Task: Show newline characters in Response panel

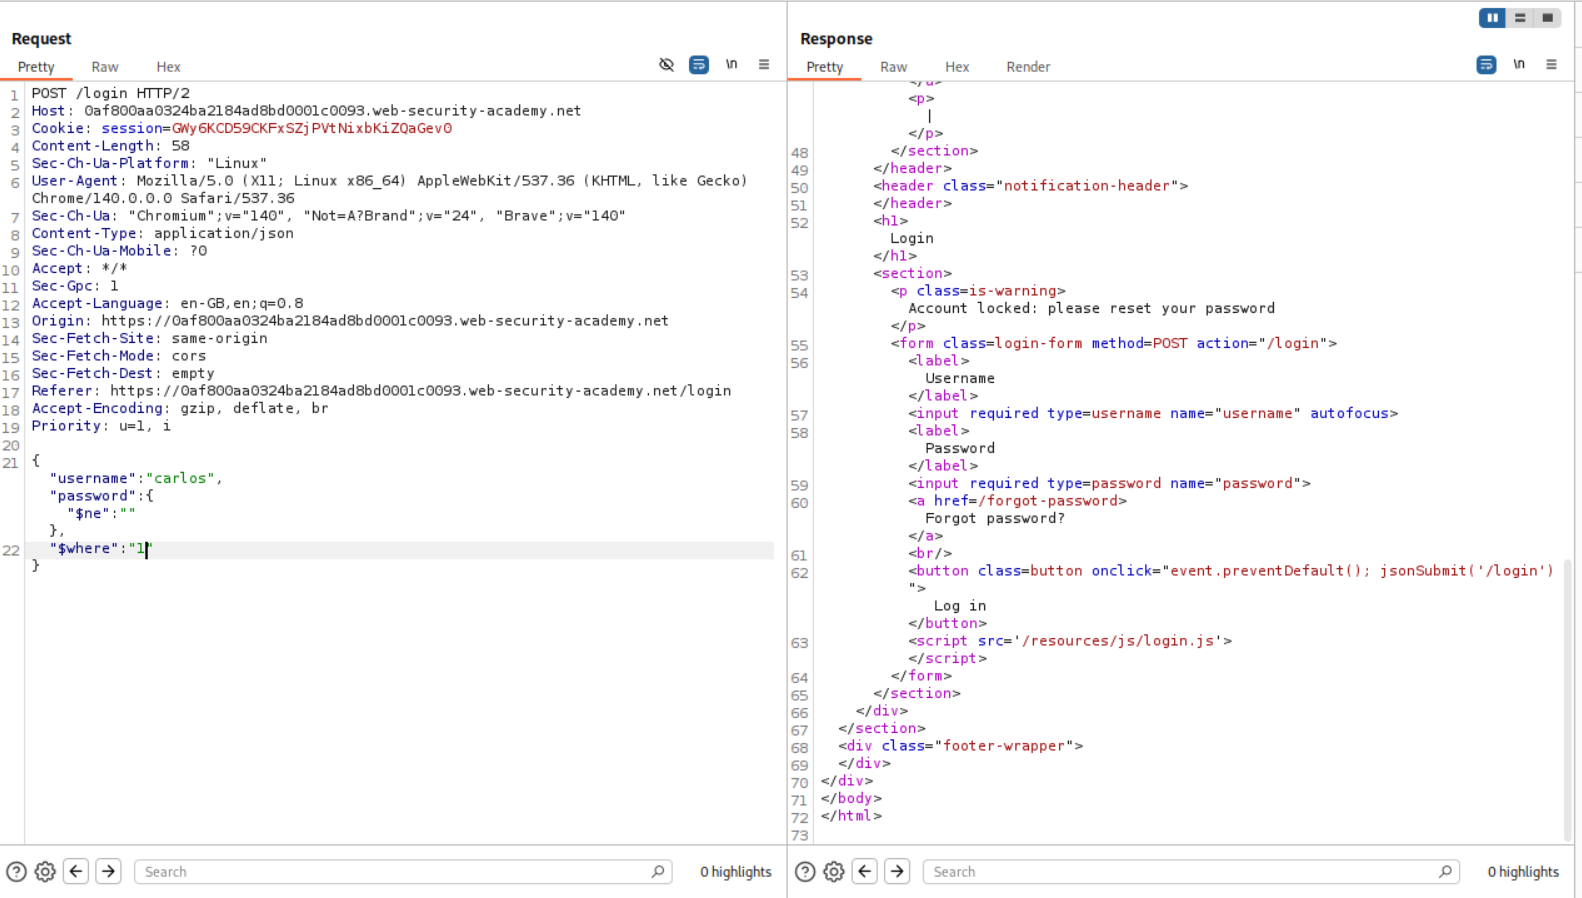Action: click(x=1519, y=65)
